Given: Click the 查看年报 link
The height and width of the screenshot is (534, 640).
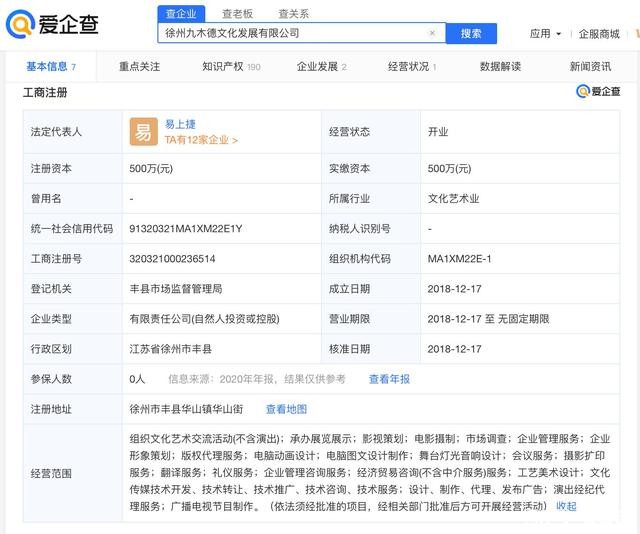Looking at the screenshot, I should (x=389, y=379).
